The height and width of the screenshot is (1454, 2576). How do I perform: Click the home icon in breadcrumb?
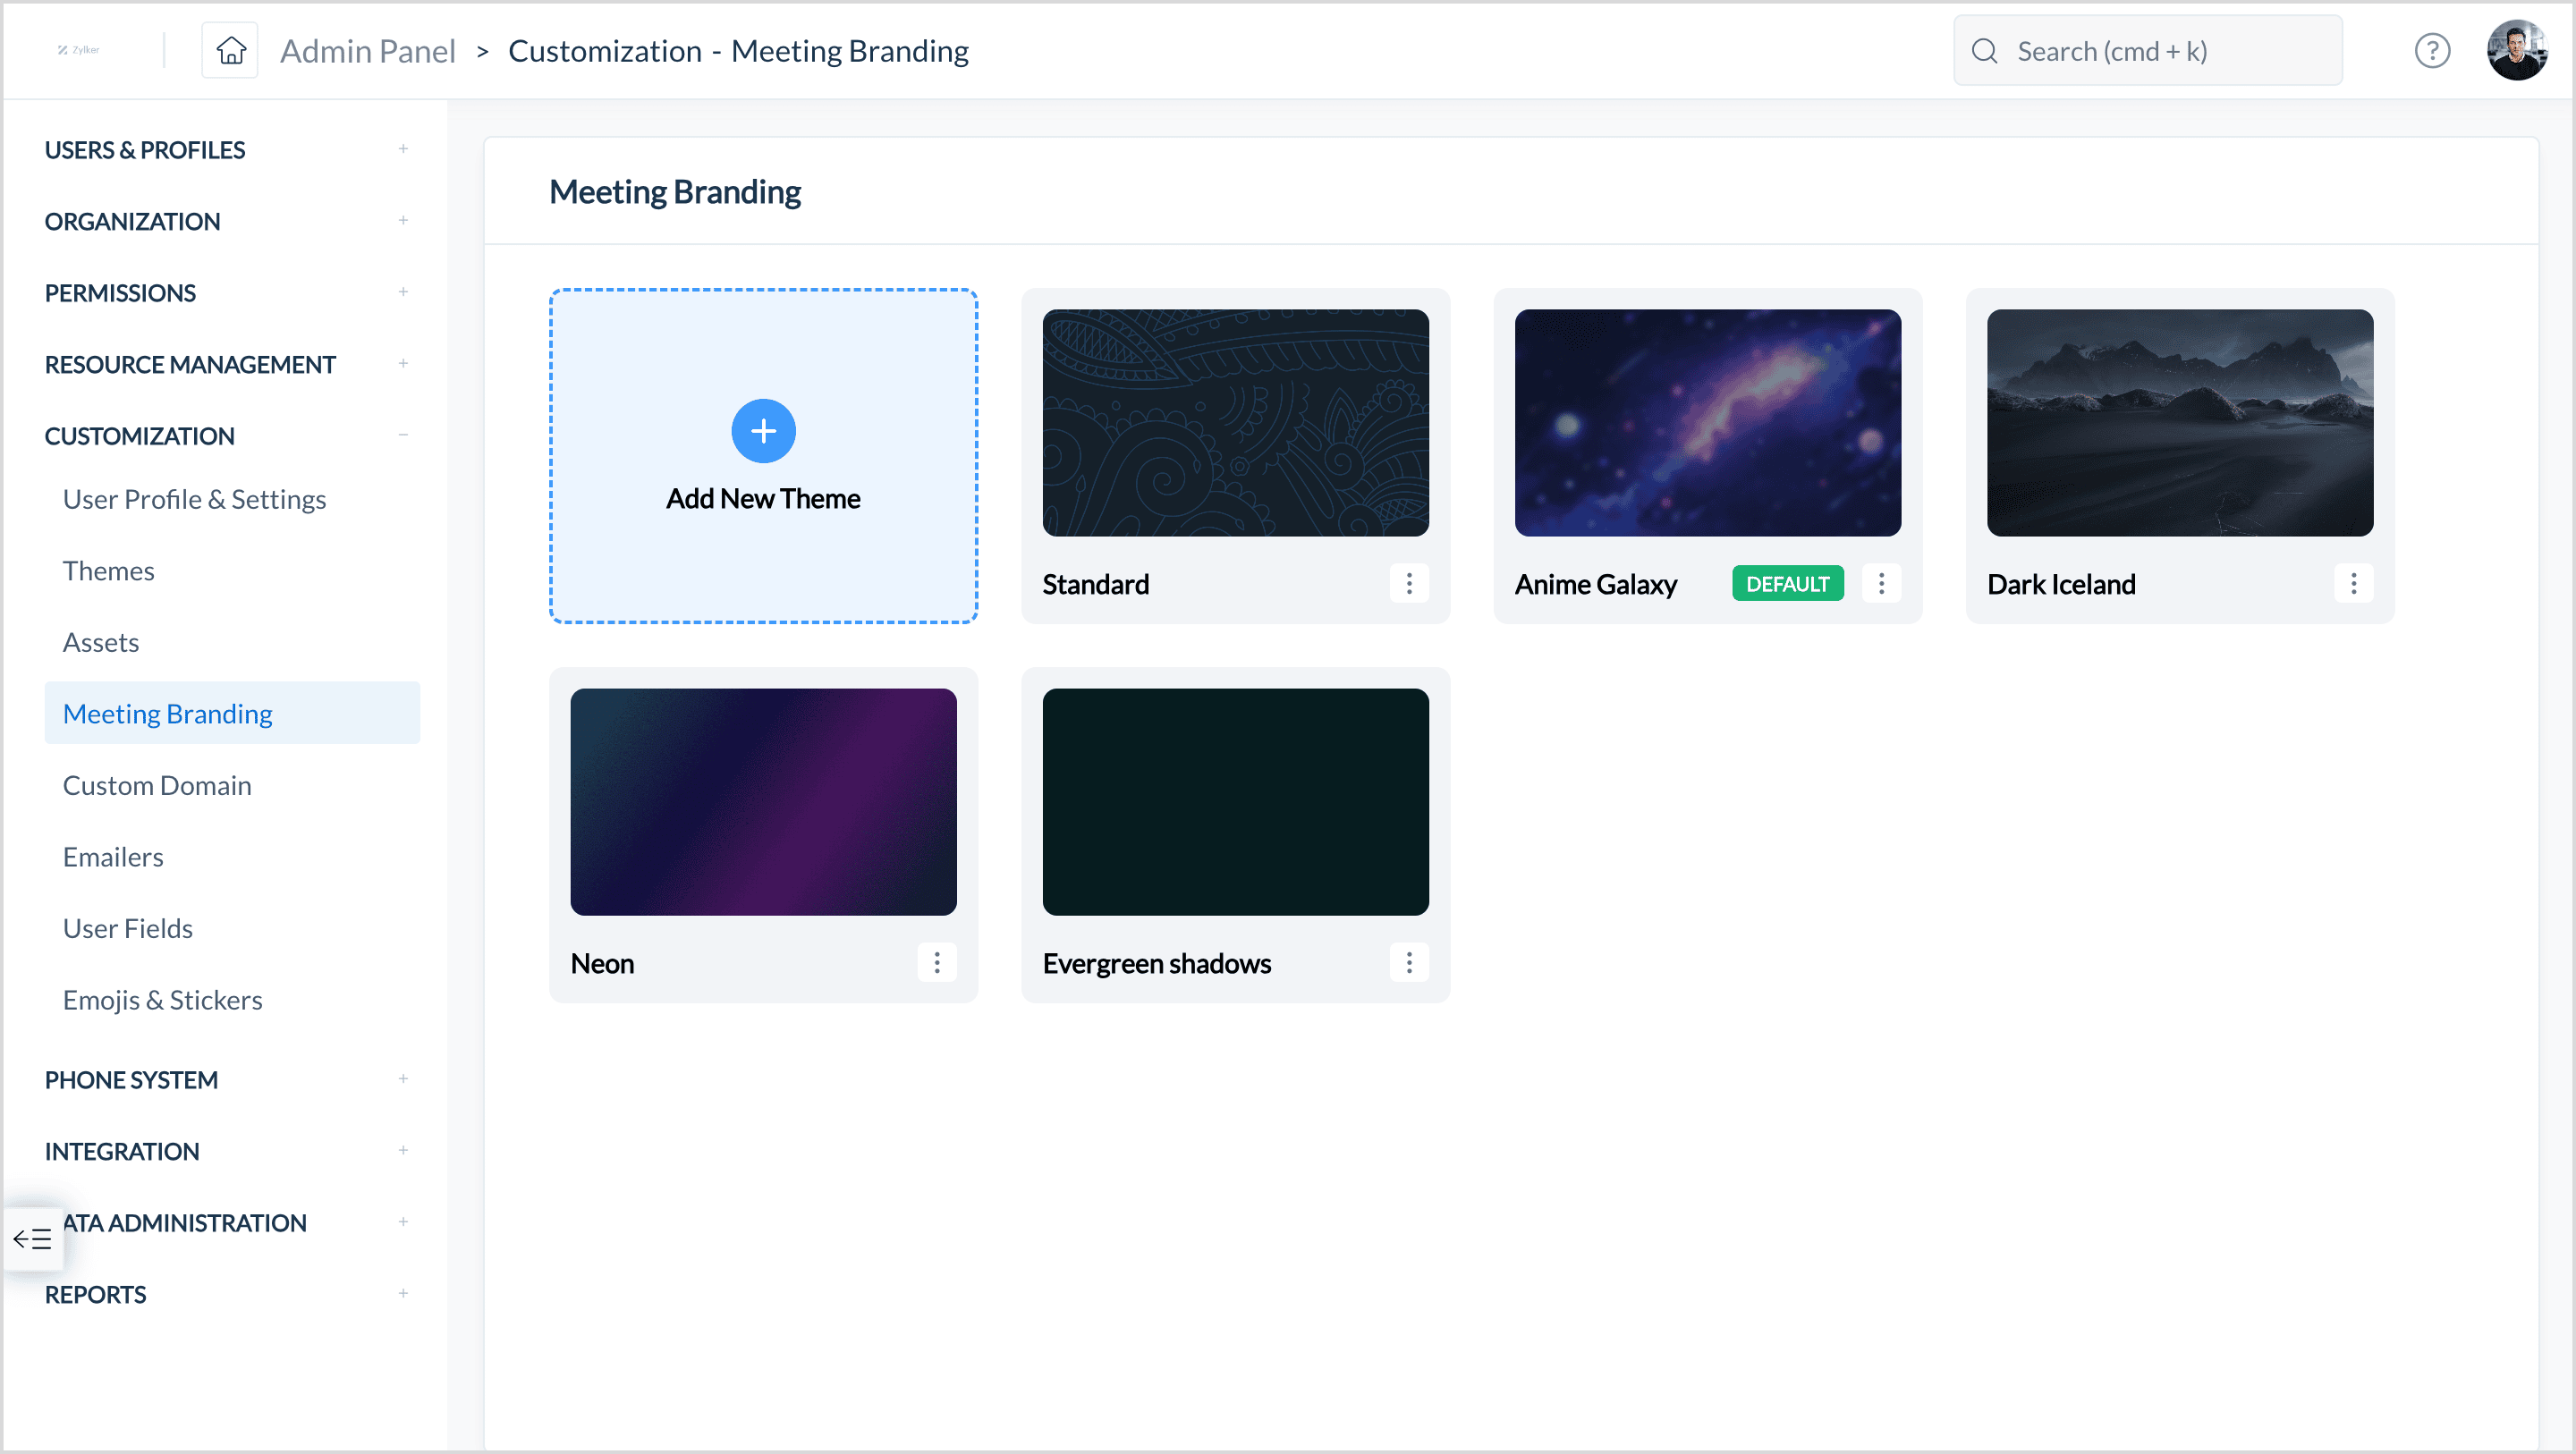(230, 50)
